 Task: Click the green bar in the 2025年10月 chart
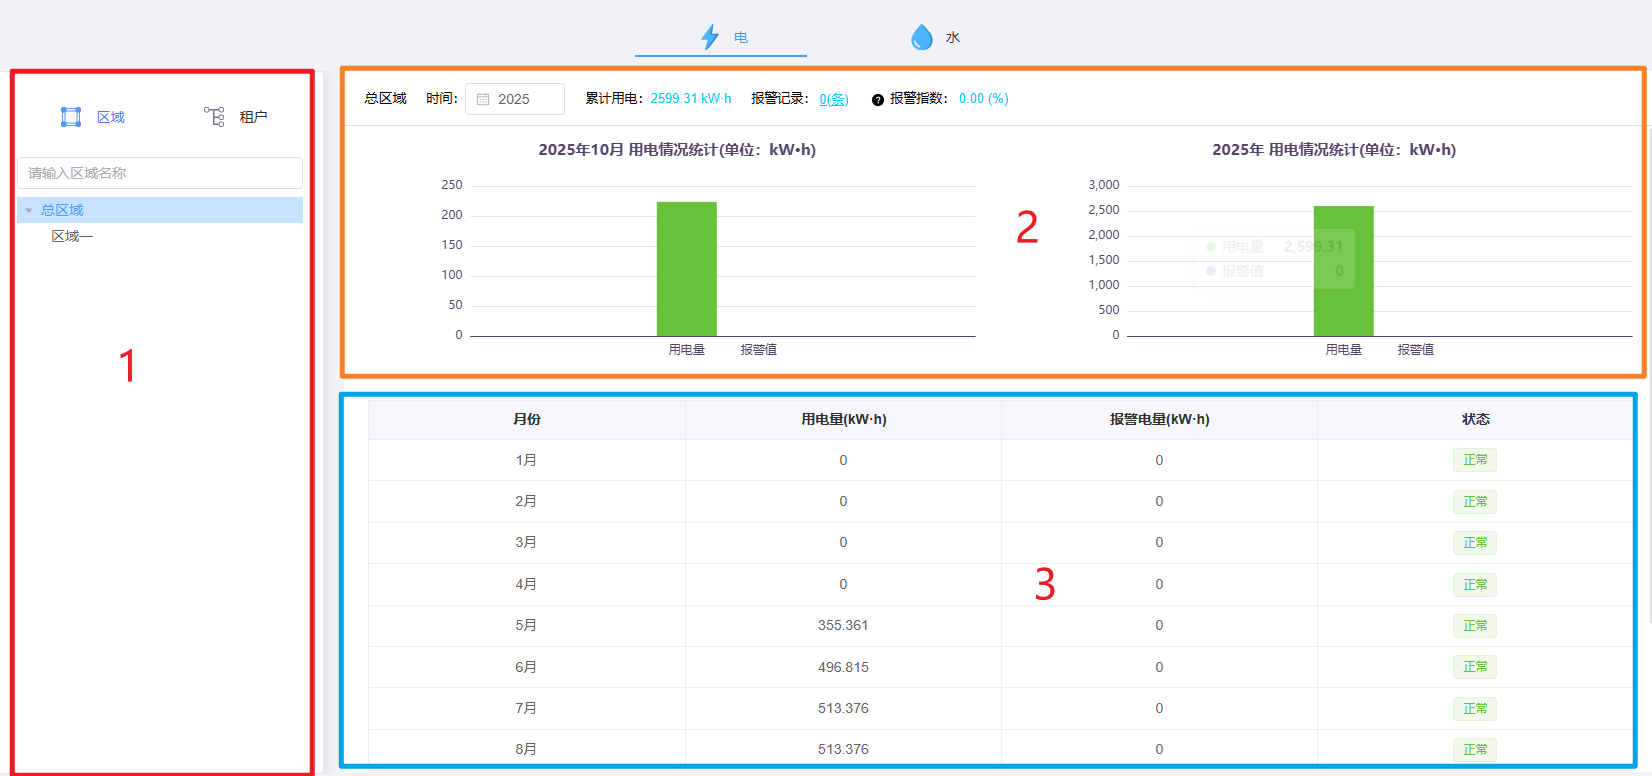point(687,269)
